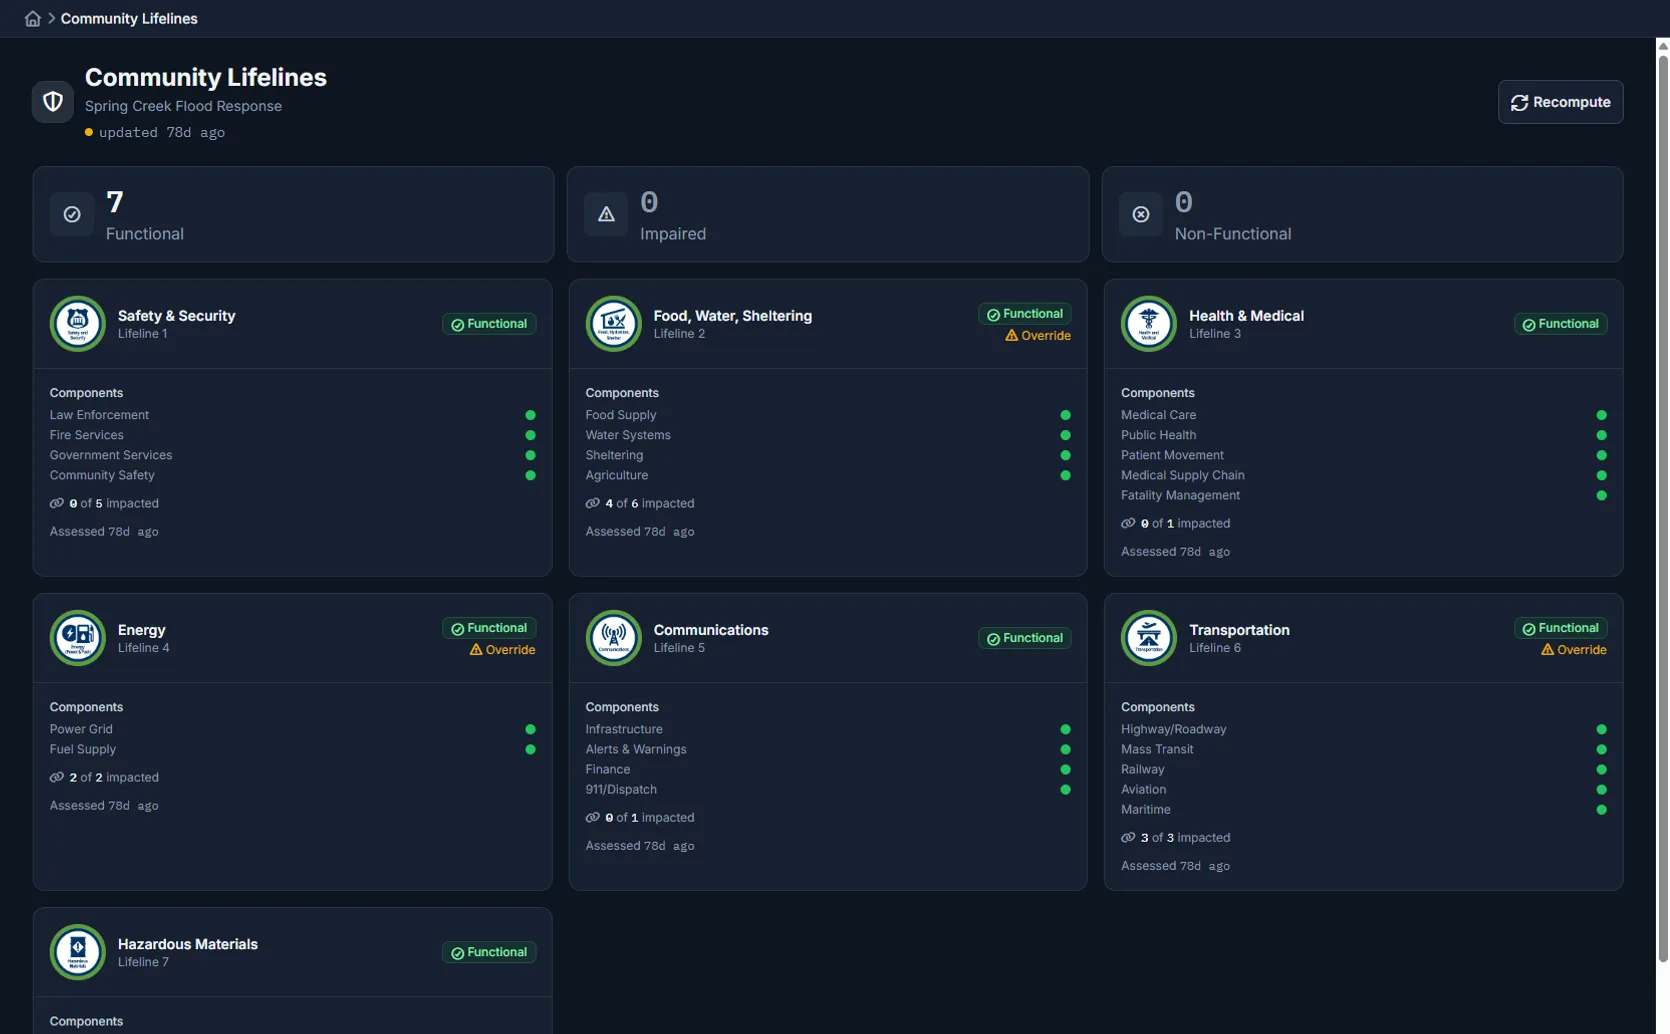Screen dimensions: 1670x1034
Task: Click the home icon in breadcrumb
Action: (33, 19)
